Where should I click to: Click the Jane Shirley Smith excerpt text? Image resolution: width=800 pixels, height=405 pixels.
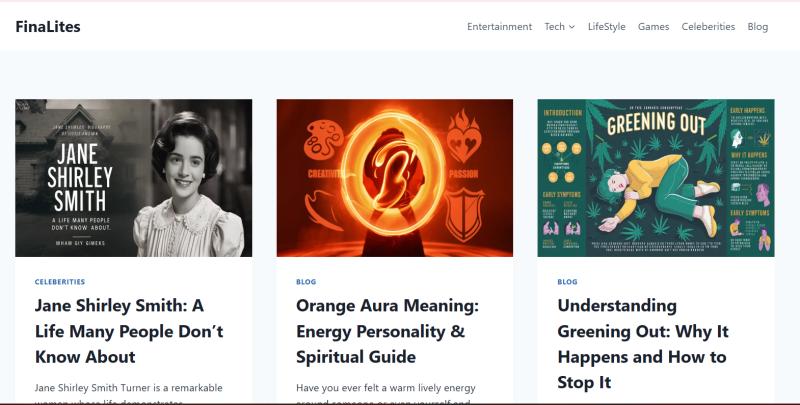pos(128,388)
